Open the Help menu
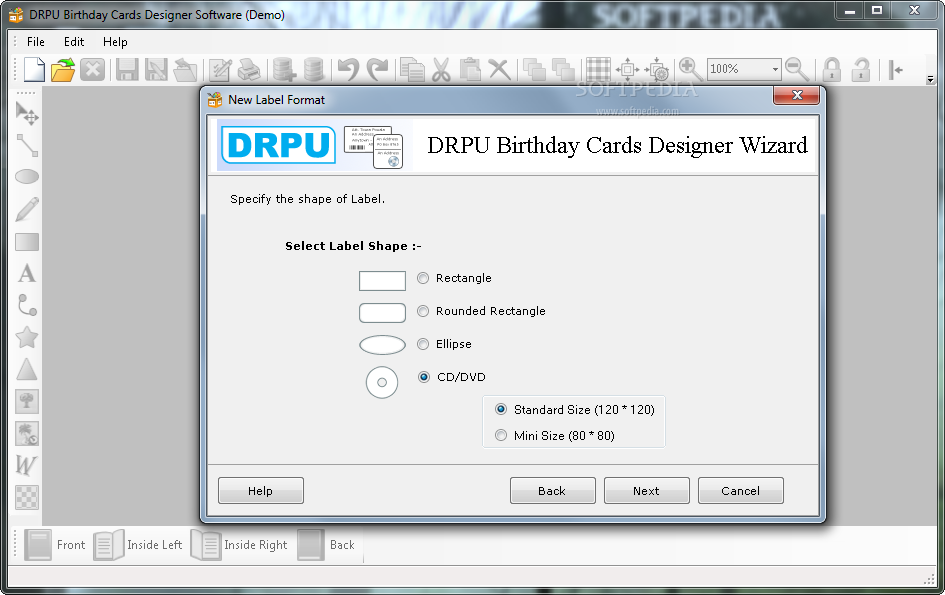 tap(115, 42)
